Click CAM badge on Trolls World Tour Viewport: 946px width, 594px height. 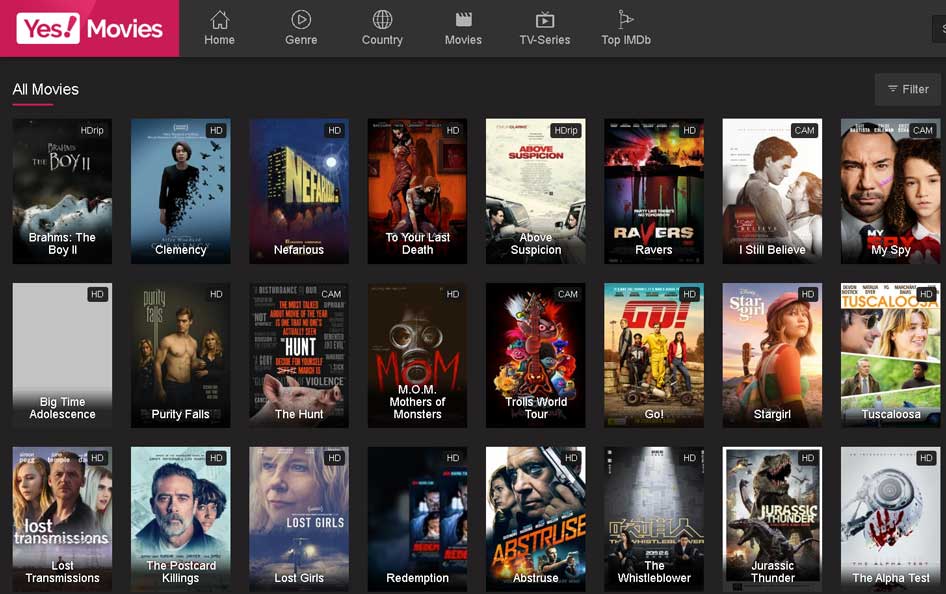(x=568, y=294)
